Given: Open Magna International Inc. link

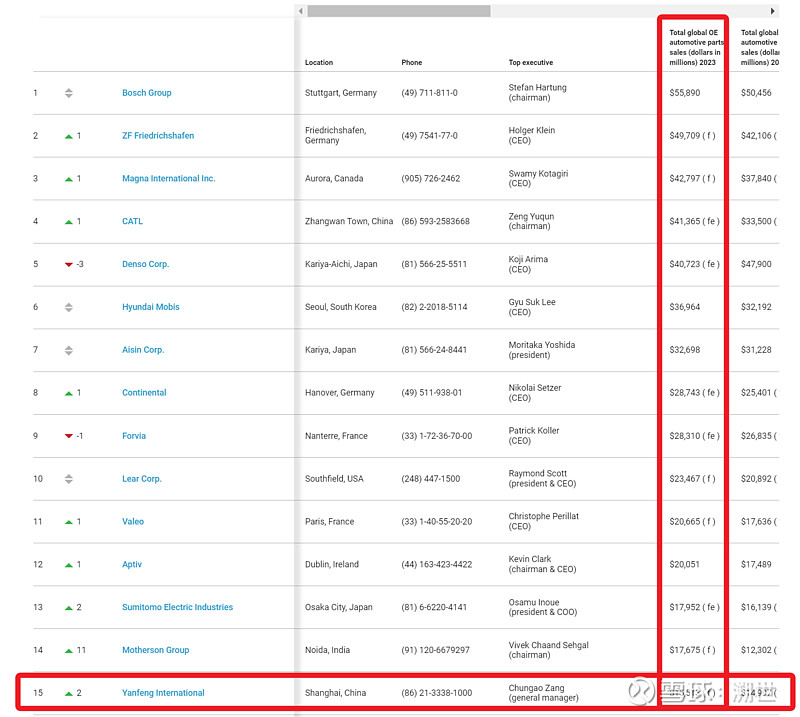Looking at the screenshot, I should pyautogui.click(x=168, y=178).
